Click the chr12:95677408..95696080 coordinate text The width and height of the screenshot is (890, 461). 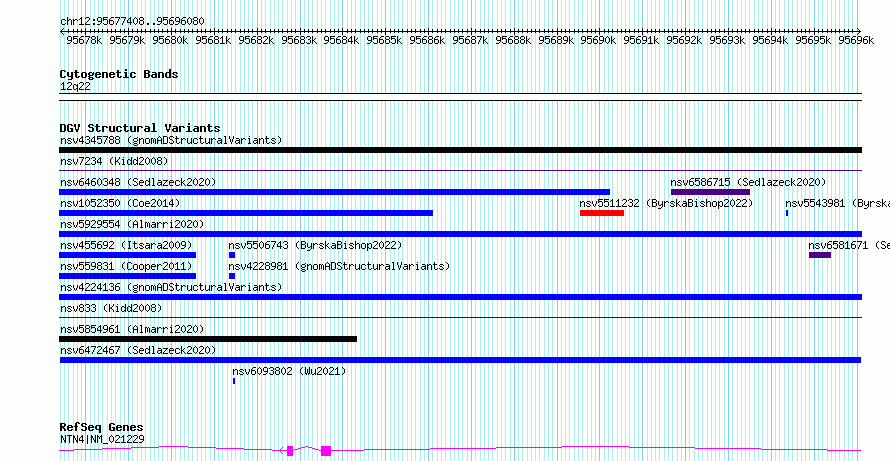tap(132, 21)
